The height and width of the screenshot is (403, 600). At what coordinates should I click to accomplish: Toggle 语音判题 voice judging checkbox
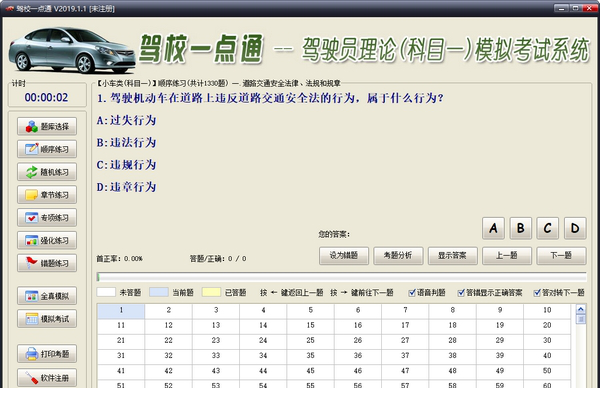[412, 293]
